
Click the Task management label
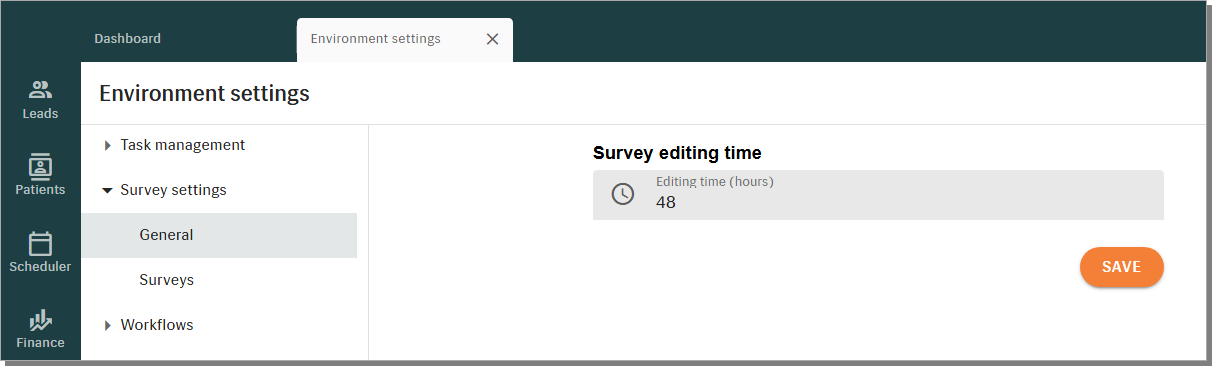tap(183, 145)
